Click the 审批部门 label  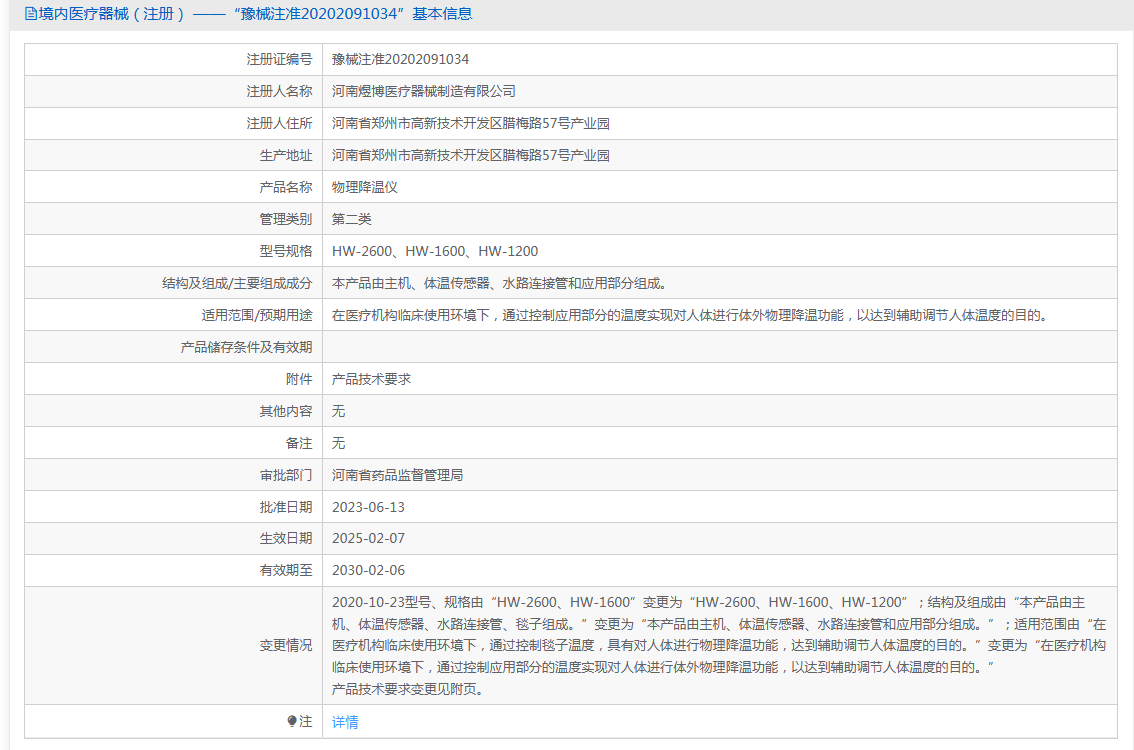point(286,474)
